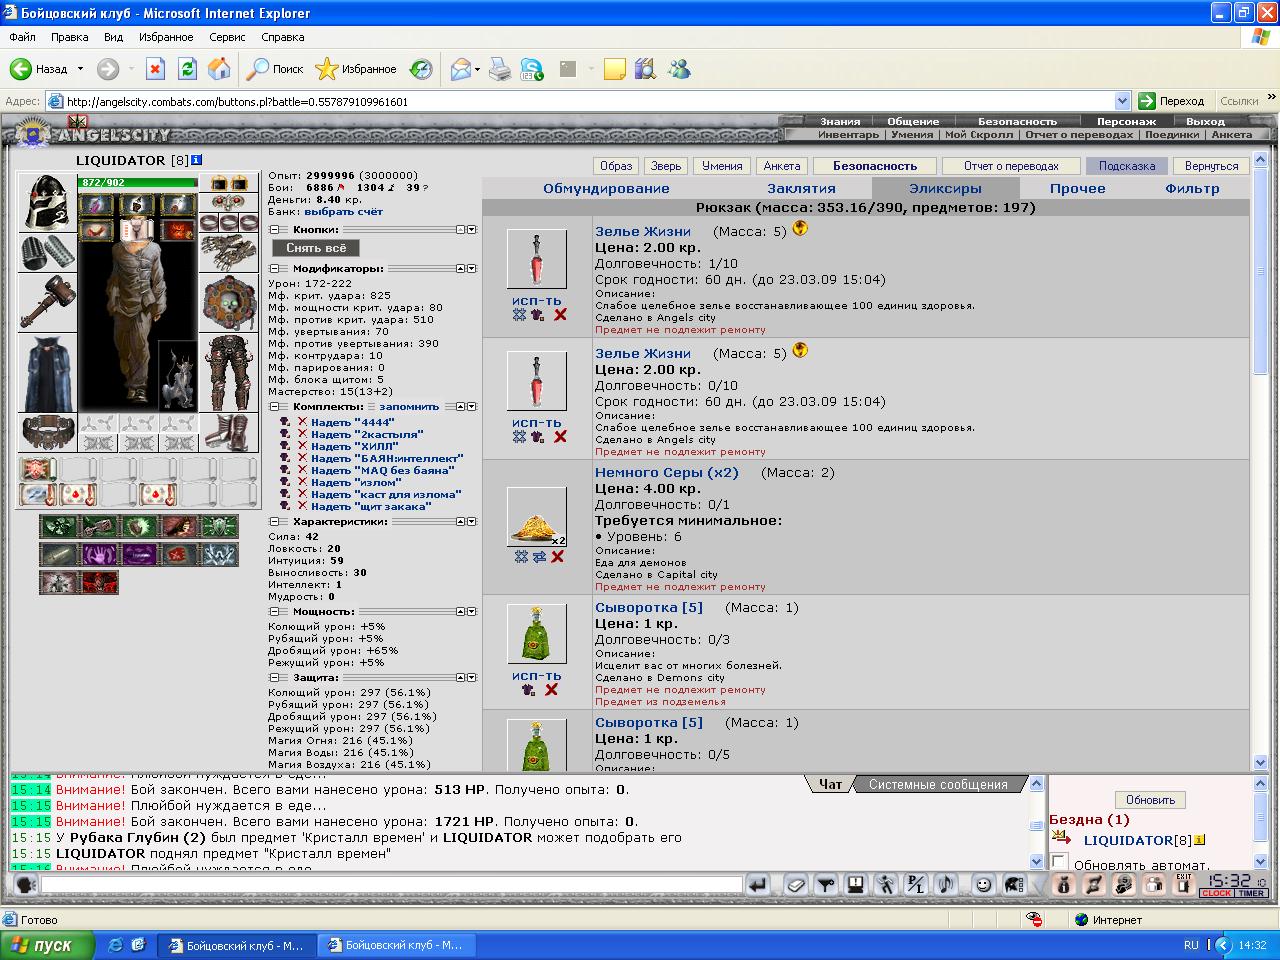This screenshot has height=960, width=1280.
Task: Click the purple hand ability icon
Action: [99, 554]
